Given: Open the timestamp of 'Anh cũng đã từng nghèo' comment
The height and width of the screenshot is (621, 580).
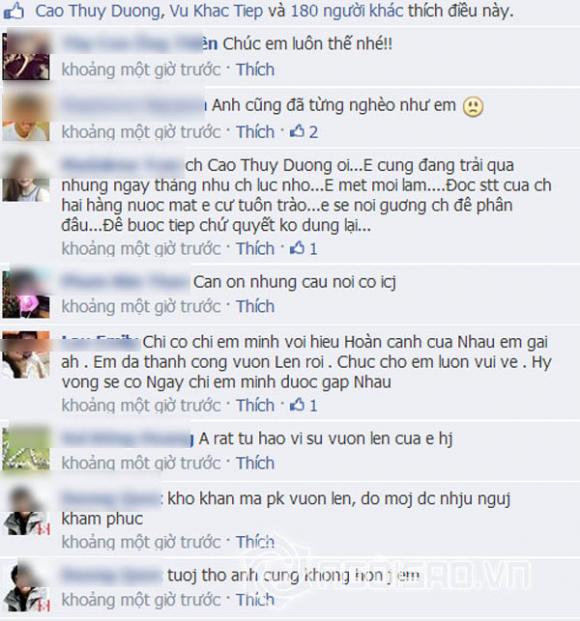Looking at the screenshot, I should tap(141, 132).
